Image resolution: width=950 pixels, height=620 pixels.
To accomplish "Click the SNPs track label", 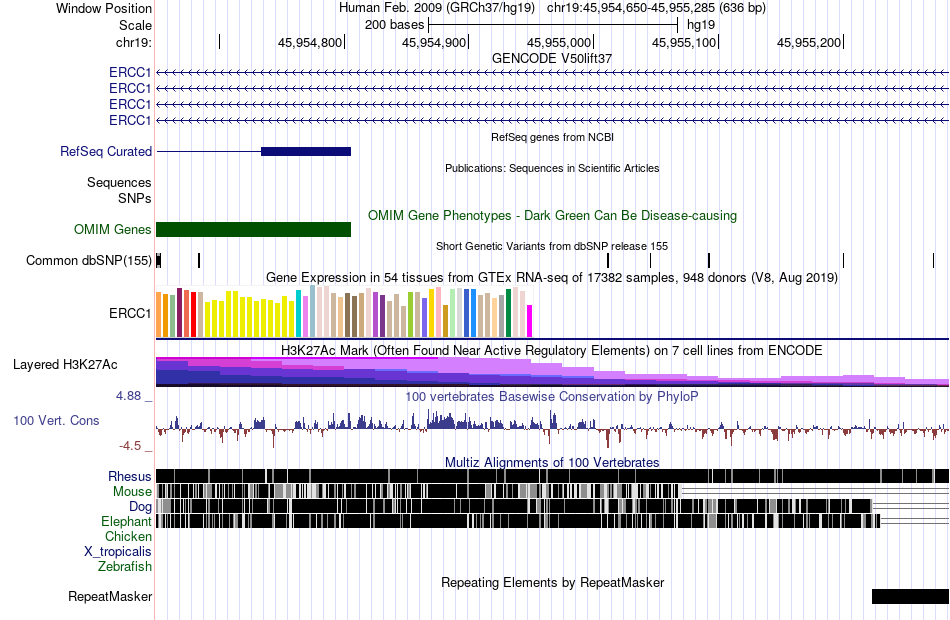I will pyautogui.click(x=135, y=198).
